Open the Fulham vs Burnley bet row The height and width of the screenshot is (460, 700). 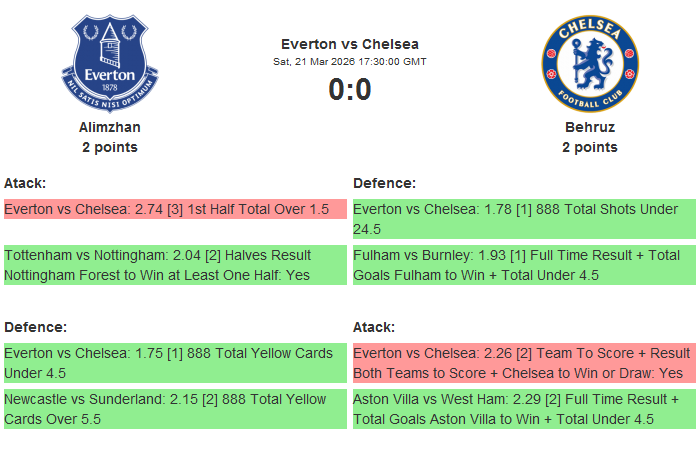[x=524, y=265]
